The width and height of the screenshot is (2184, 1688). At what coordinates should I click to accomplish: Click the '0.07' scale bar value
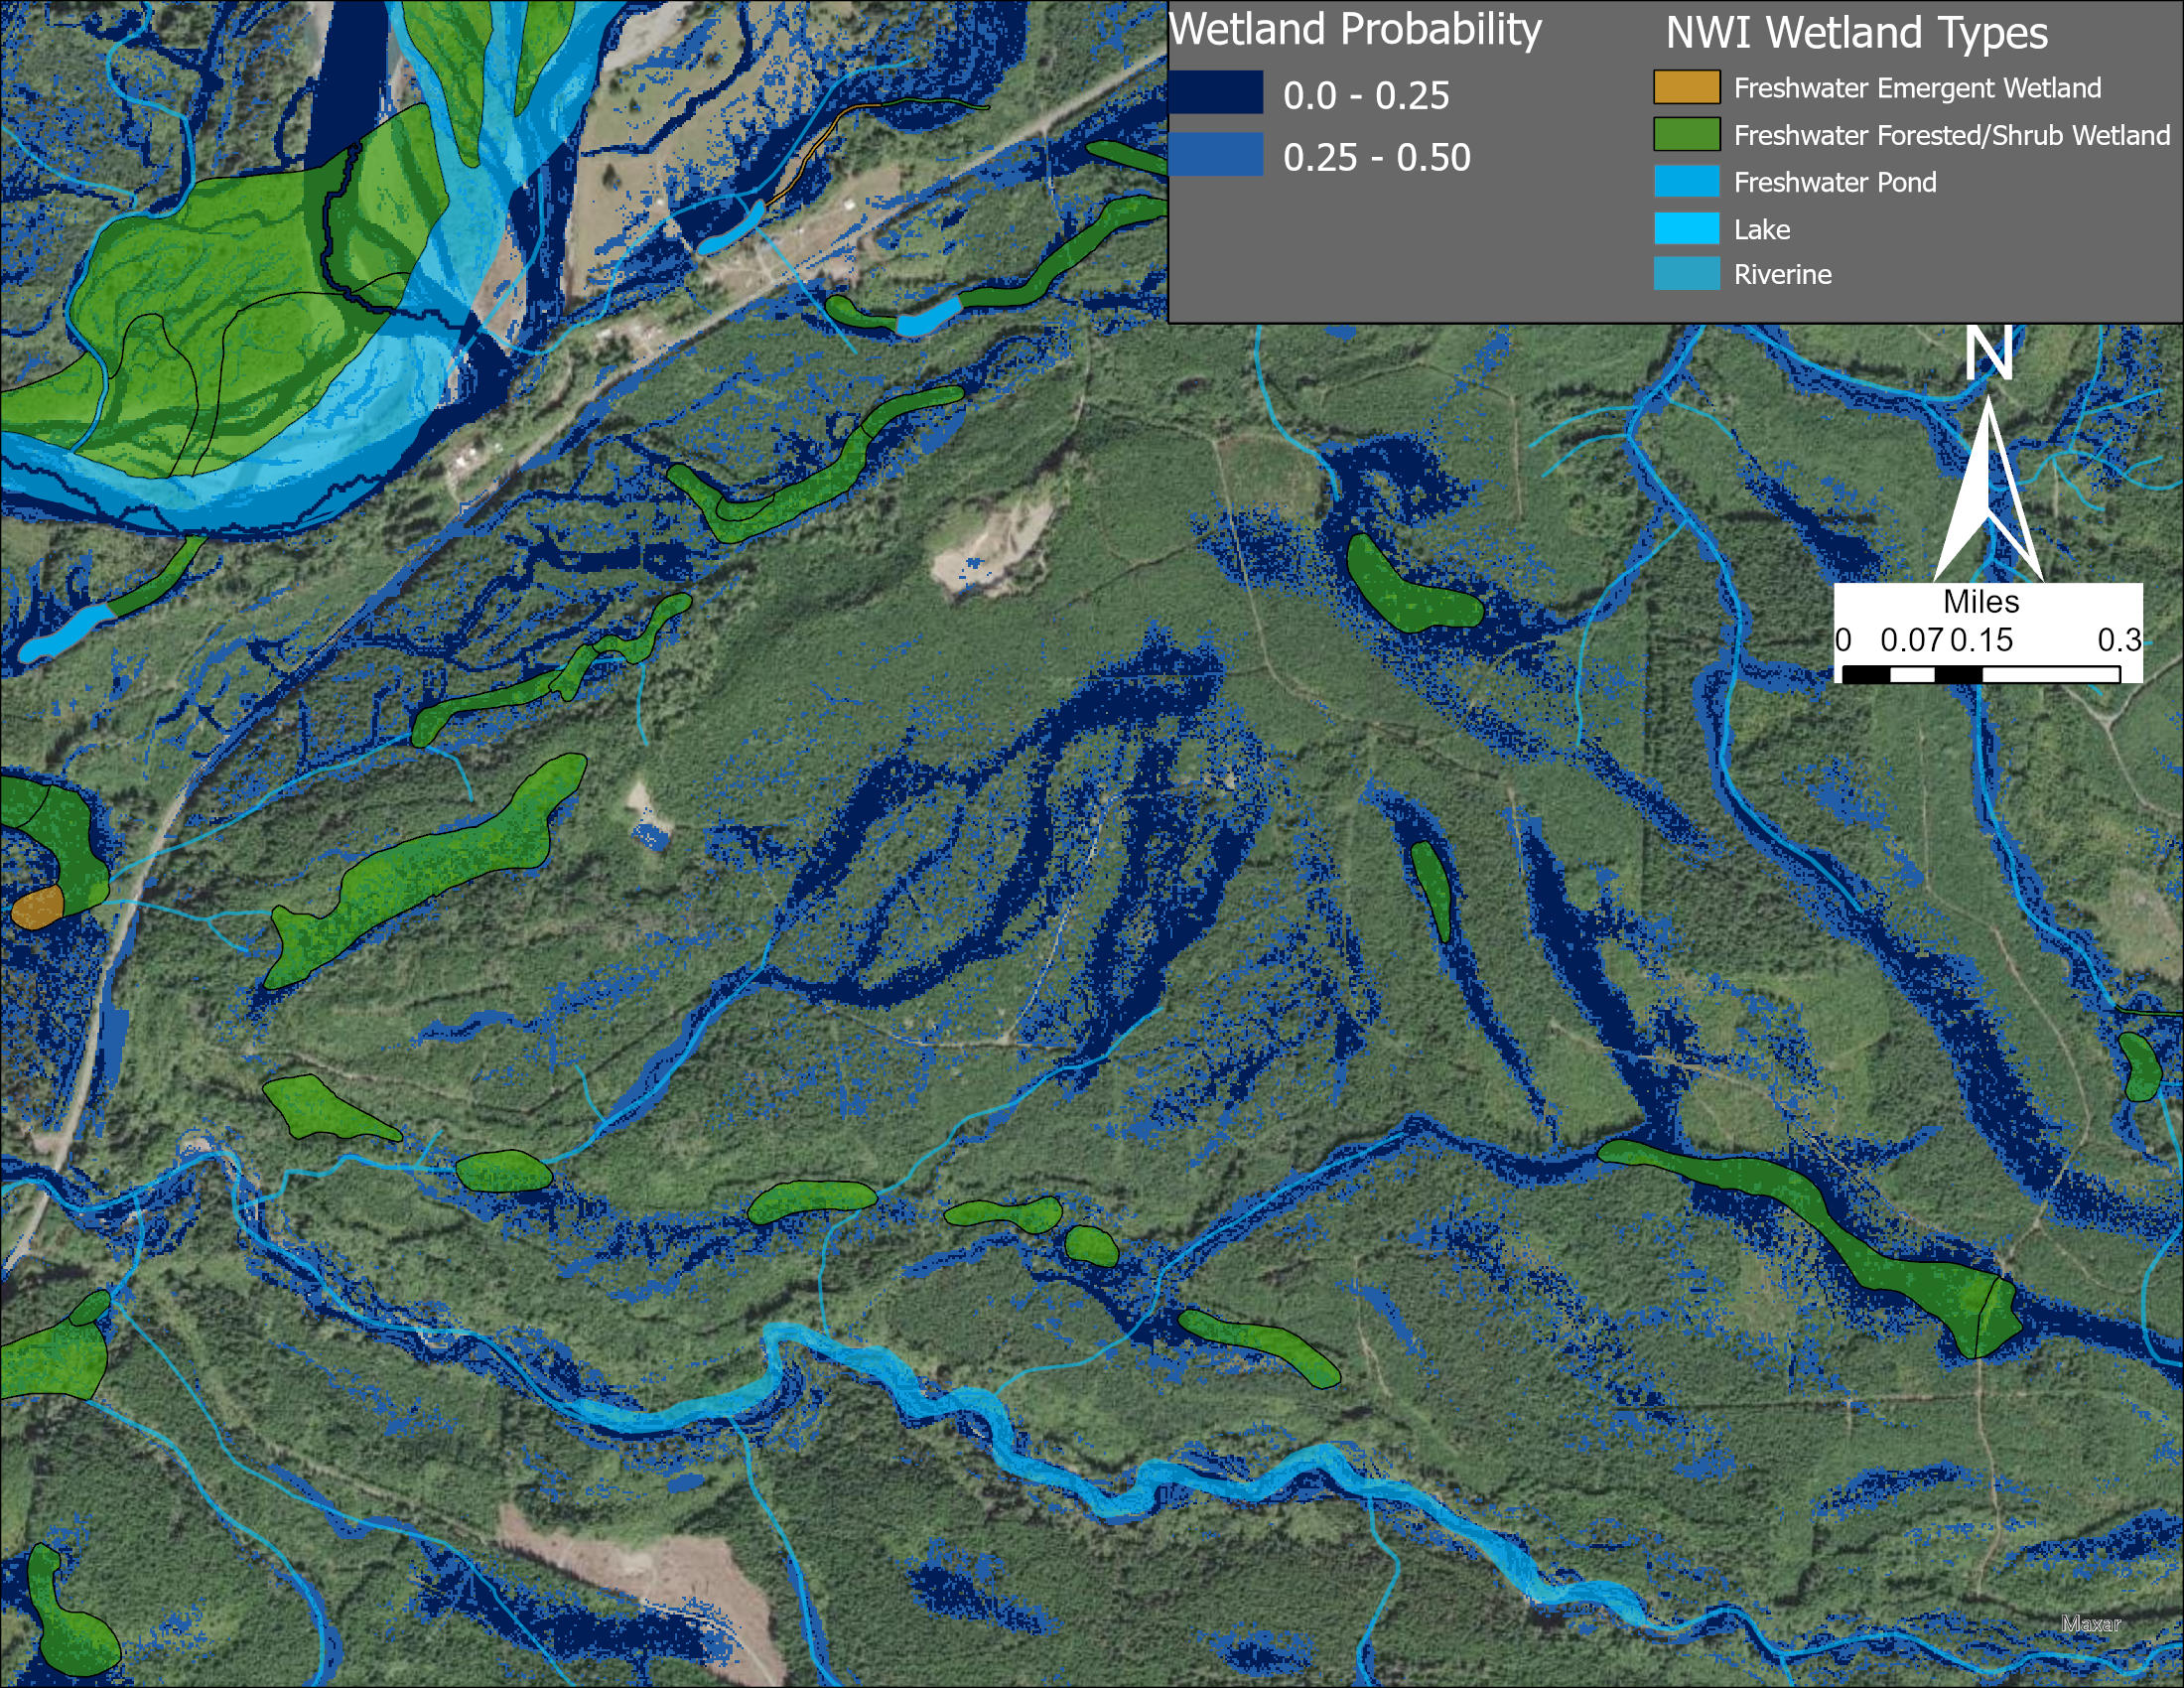coord(1912,640)
